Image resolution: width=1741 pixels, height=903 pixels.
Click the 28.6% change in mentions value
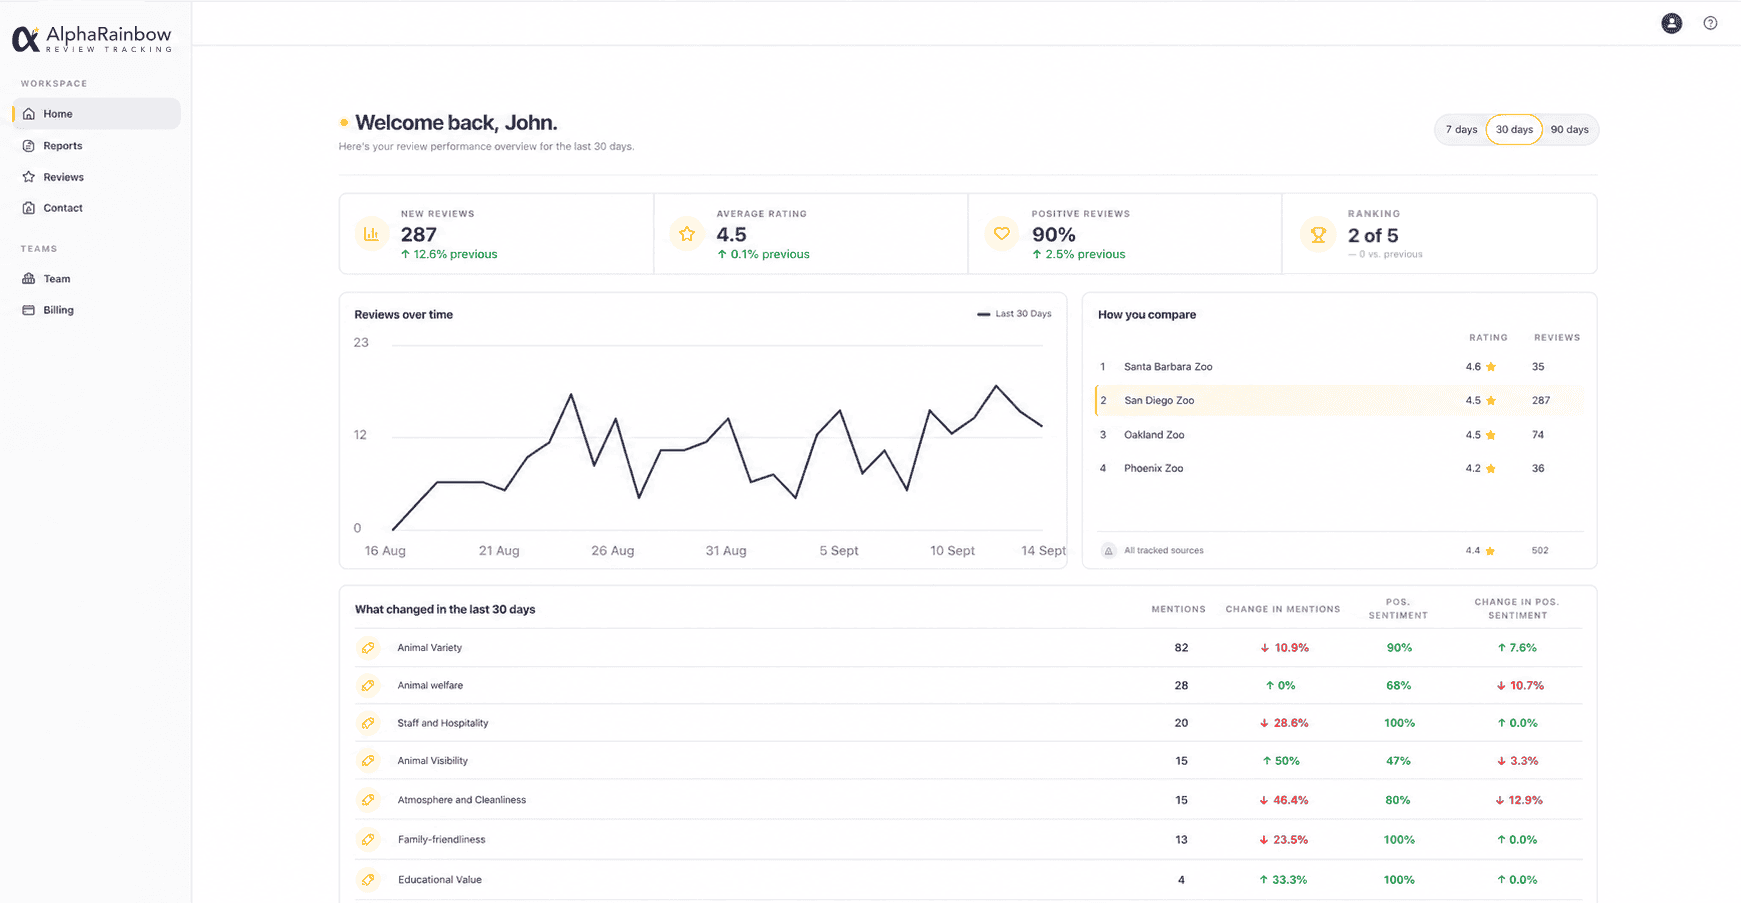coord(1284,723)
